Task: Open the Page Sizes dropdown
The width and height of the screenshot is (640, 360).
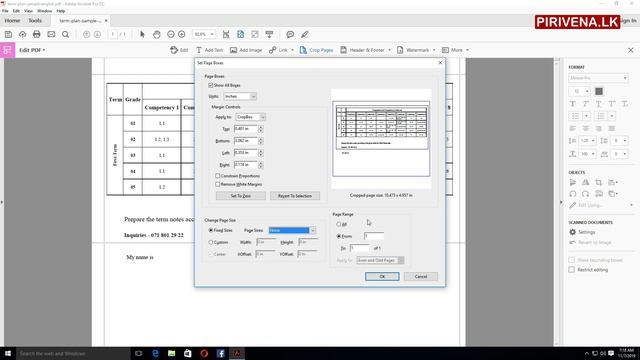Action: [292, 231]
